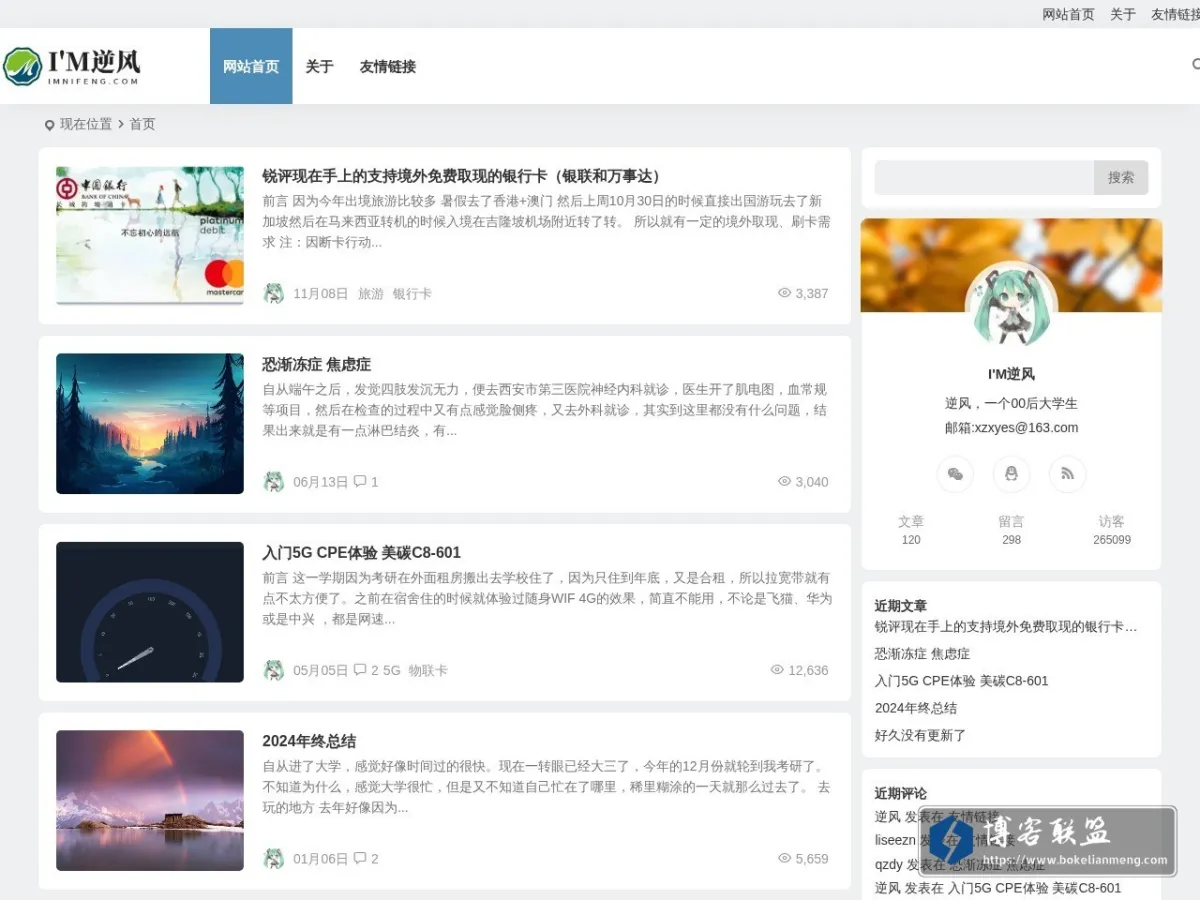Screen dimensions: 1200x900
Task: Click the views eye icon showing 3,387
Action: coord(784,293)
